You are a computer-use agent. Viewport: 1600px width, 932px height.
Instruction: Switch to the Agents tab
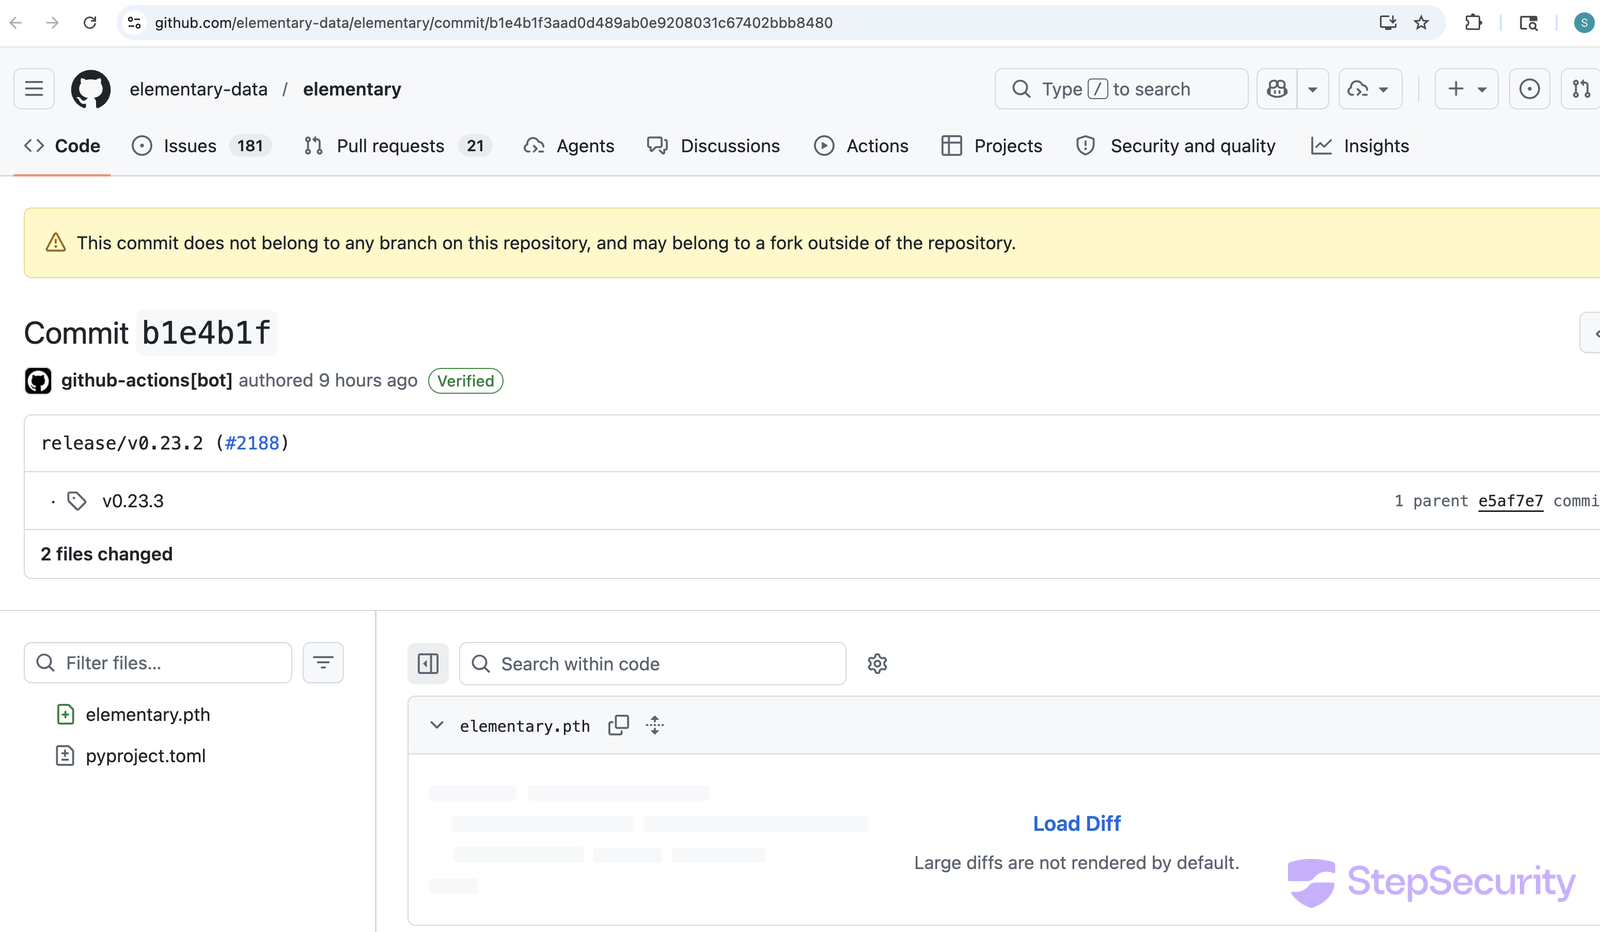coord(569,146)
